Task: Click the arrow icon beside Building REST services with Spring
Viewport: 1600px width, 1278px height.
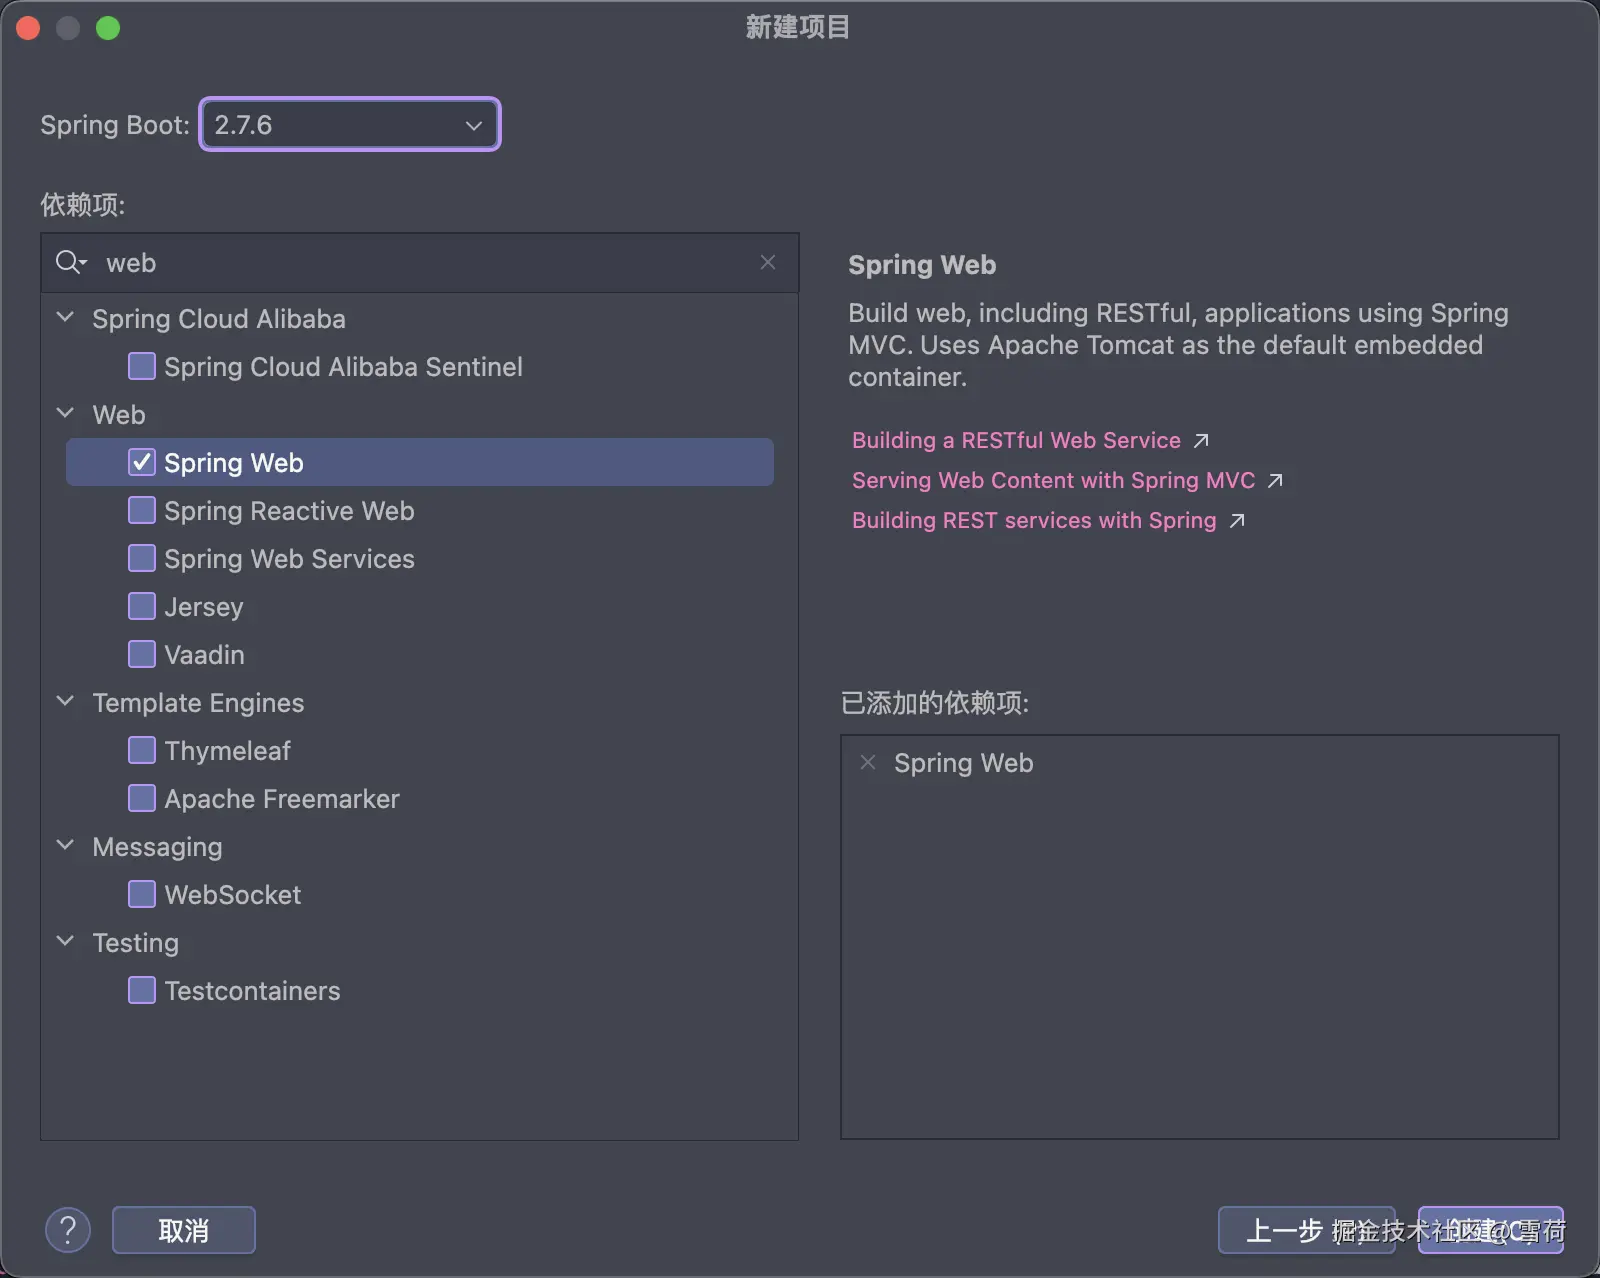Action: [x=1237, y=521]
